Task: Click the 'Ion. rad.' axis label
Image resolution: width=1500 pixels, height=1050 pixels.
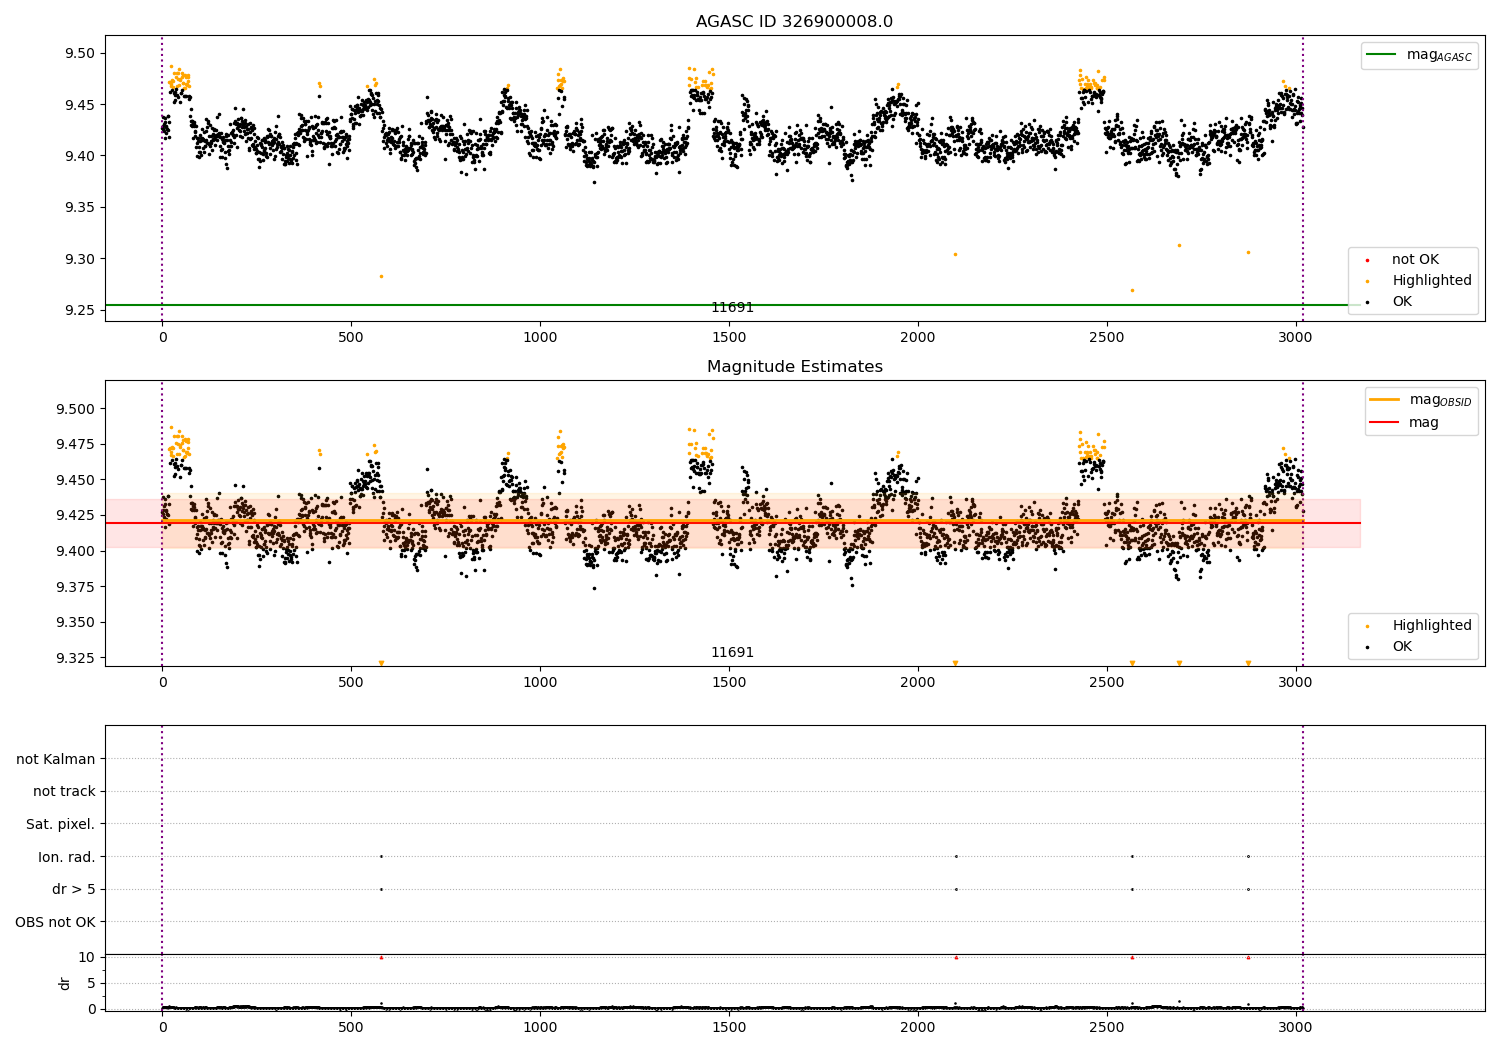Action: click(x=67, y=857)
